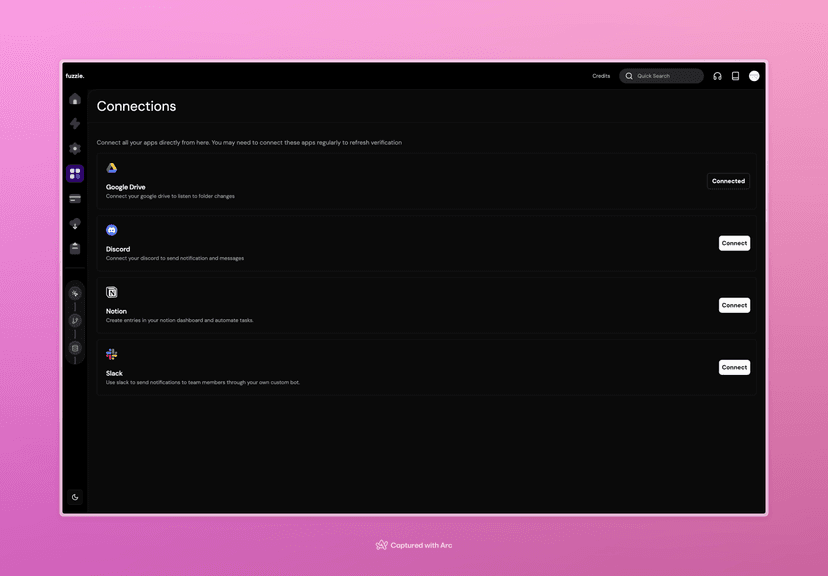This screenshot has height=576, width=828.
Task: Click the cursor-click circle icon in the sidebar
Action: (75, 293)
